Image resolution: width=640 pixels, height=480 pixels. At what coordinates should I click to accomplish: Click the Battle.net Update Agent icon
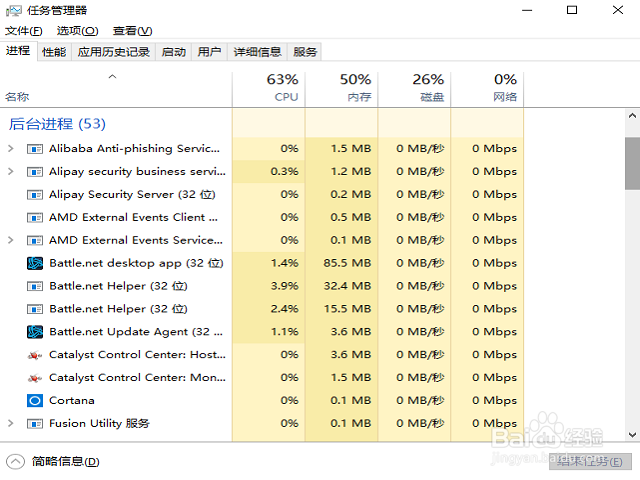pos(34,332)
